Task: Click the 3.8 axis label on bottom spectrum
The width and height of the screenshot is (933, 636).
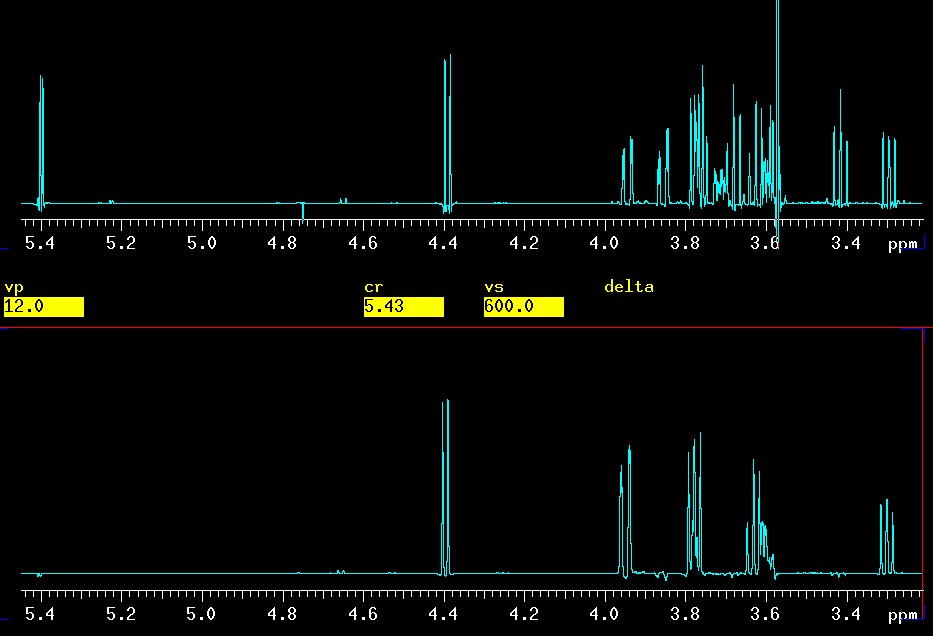Action: click(685, 613)
